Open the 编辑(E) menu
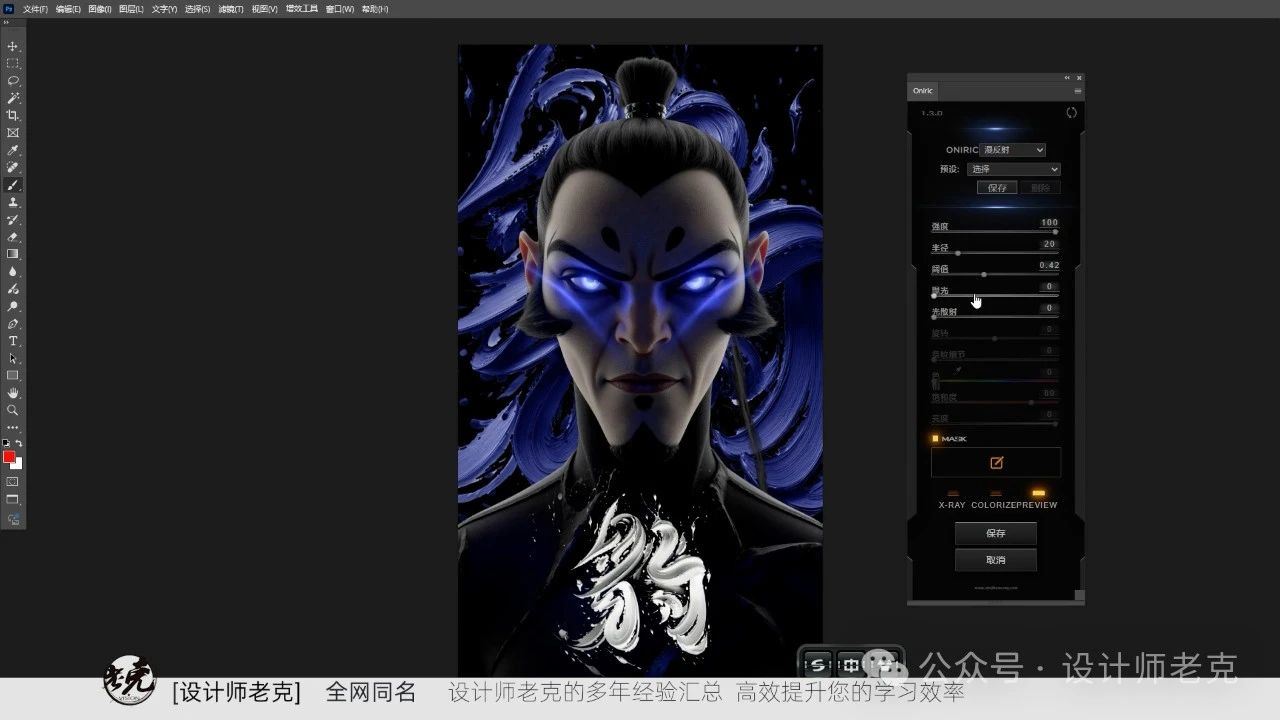This screenshot has width=1280, height=720. pyautogui.click(x=68, y=9)
